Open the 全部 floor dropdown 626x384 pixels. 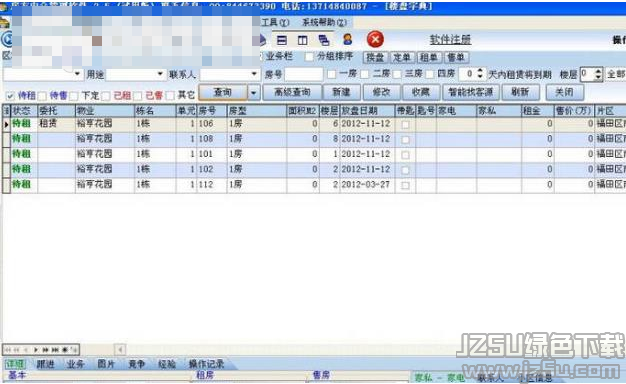615,74
